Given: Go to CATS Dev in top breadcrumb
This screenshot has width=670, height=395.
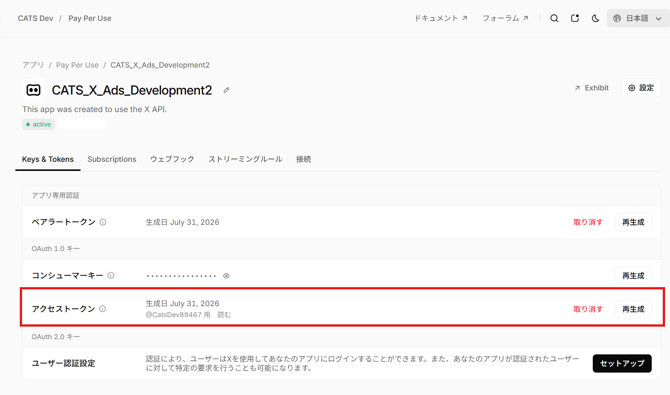Looking at the screenshot, I should 35,18.
